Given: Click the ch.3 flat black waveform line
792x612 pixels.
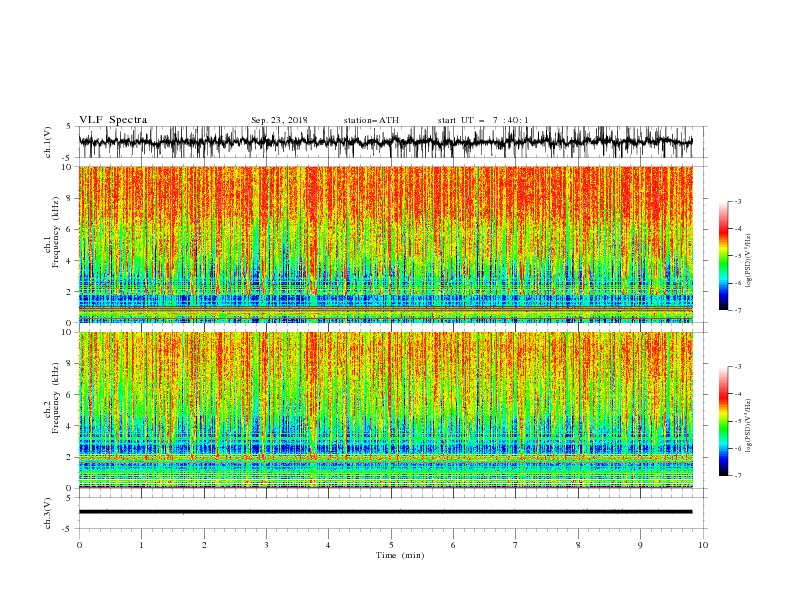Looking at the screenshot, I should [x=385, y=512].
